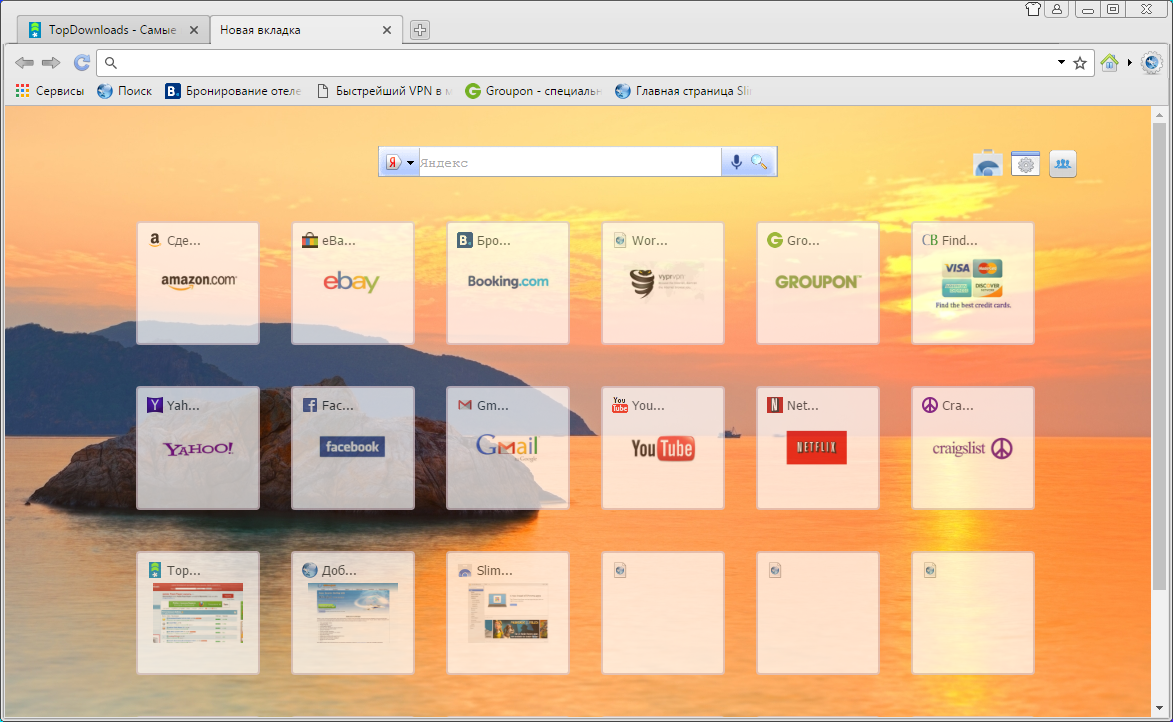This screenshot has height=722, width=1173.
Task: Open the home page icon
Action: coord(1109,63)
